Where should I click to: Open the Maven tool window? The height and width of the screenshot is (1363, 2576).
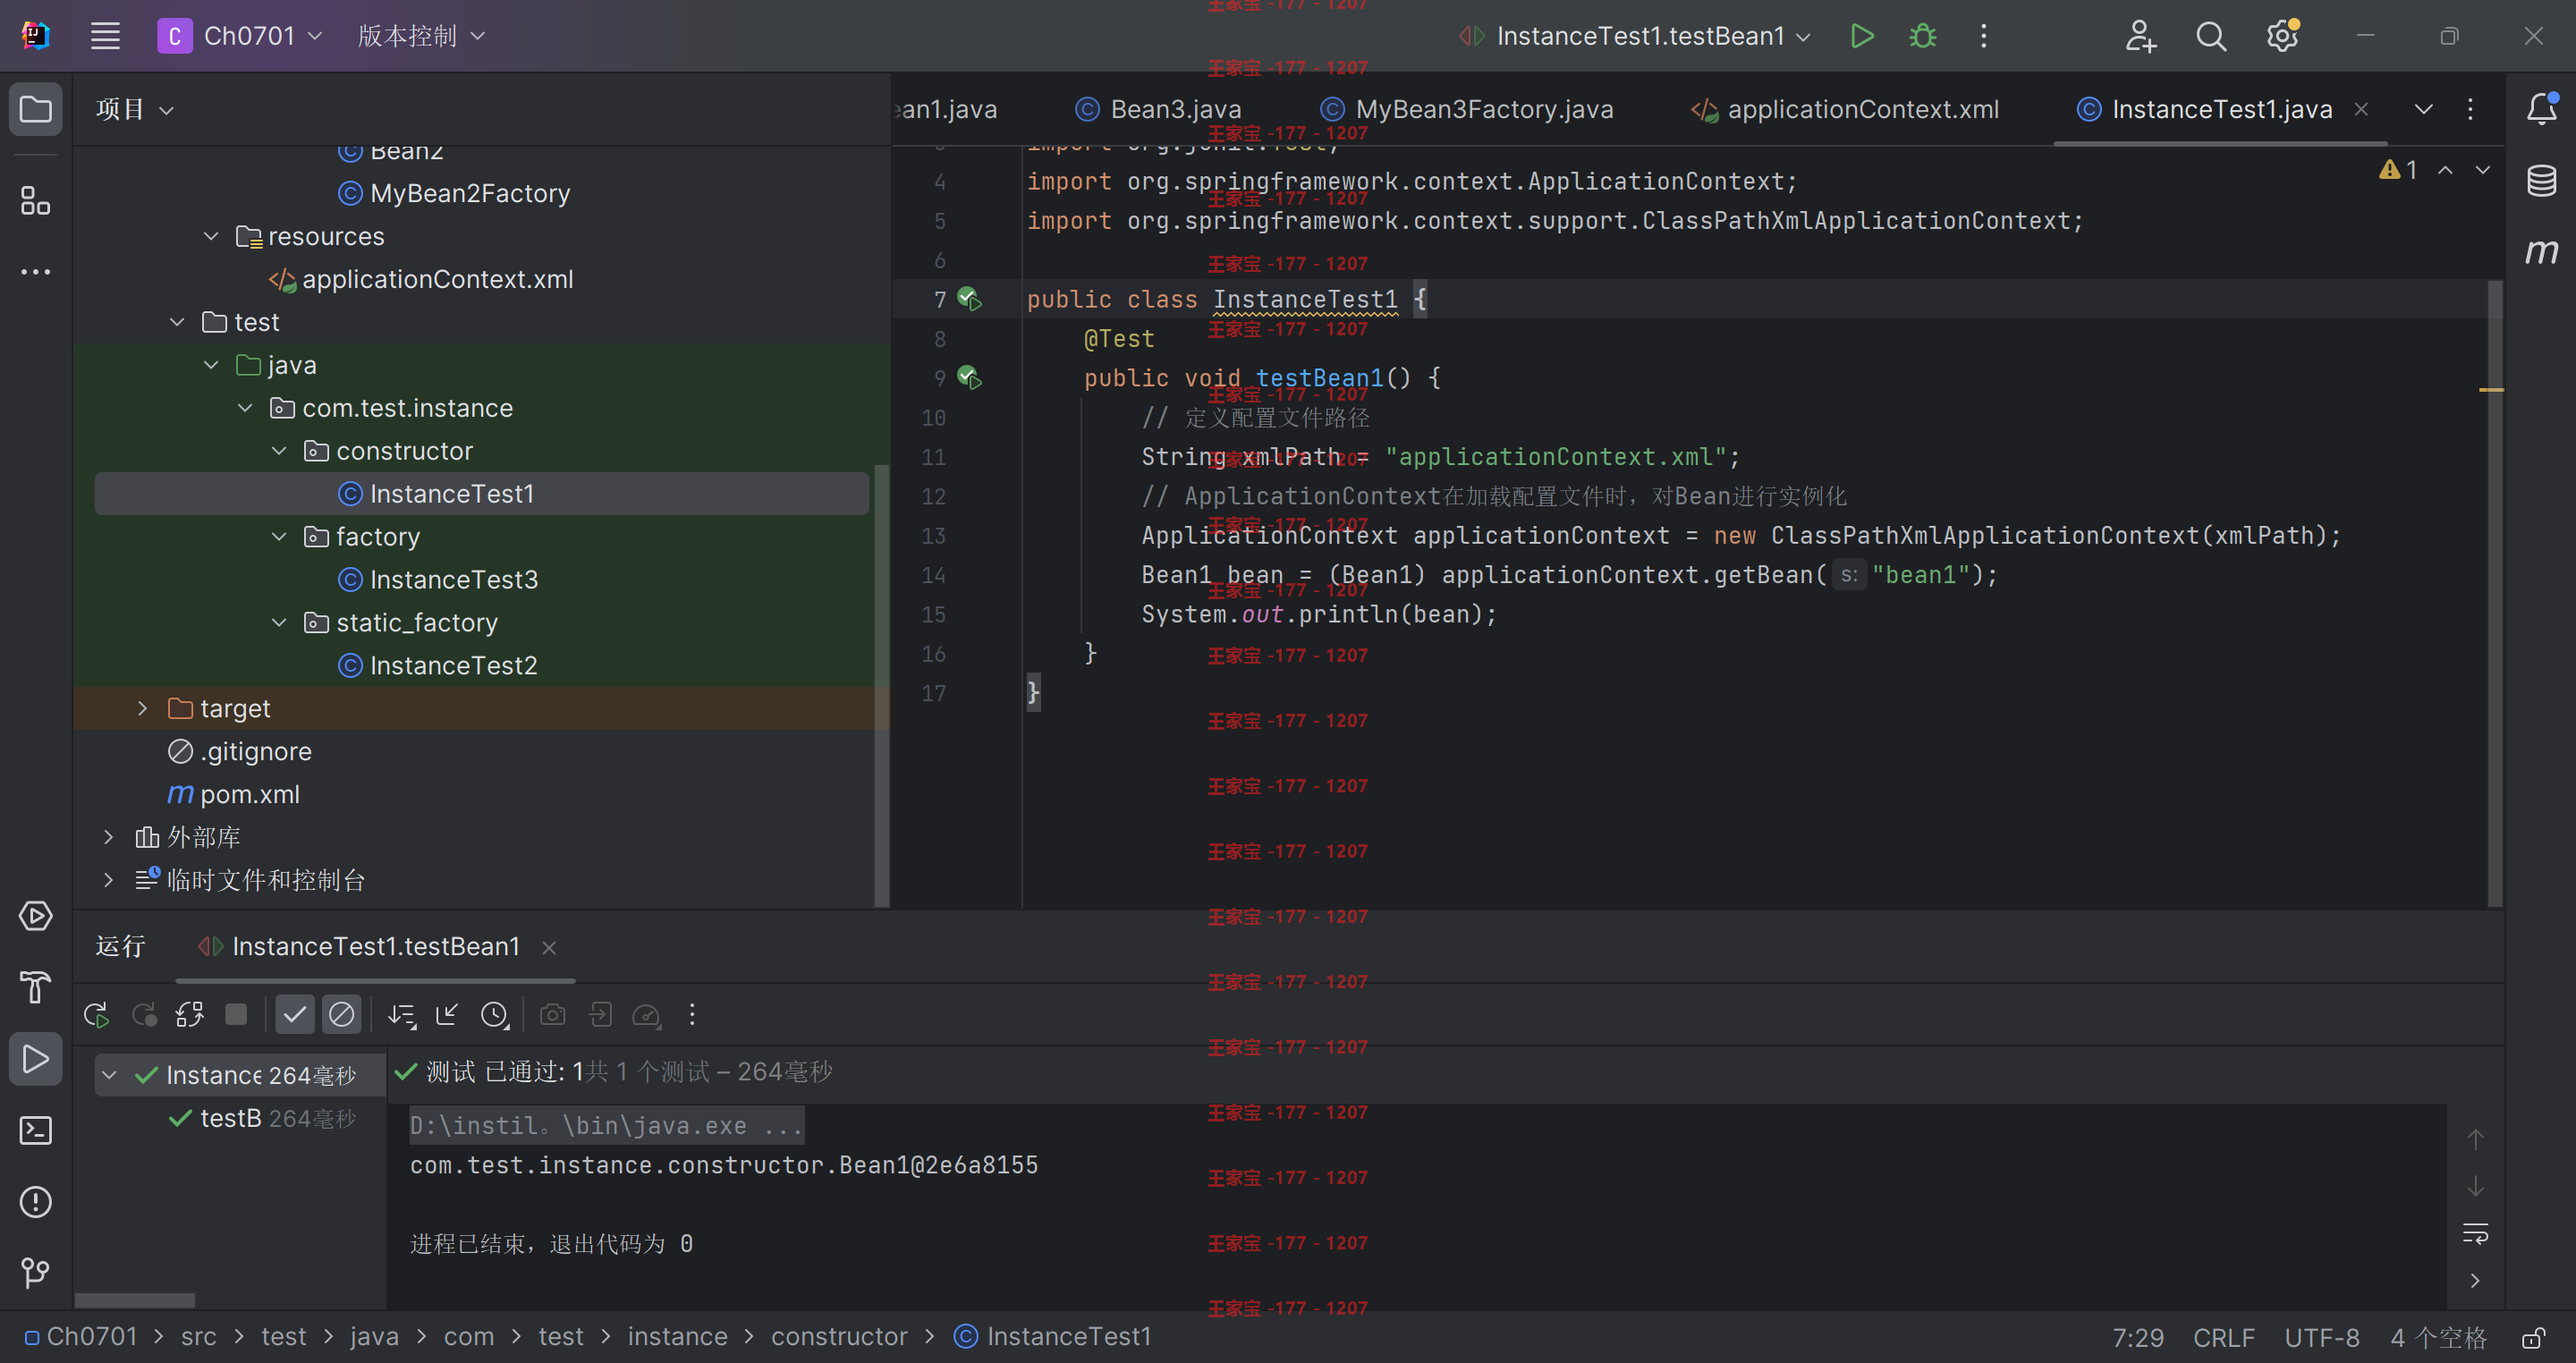tap(2541, 250)
